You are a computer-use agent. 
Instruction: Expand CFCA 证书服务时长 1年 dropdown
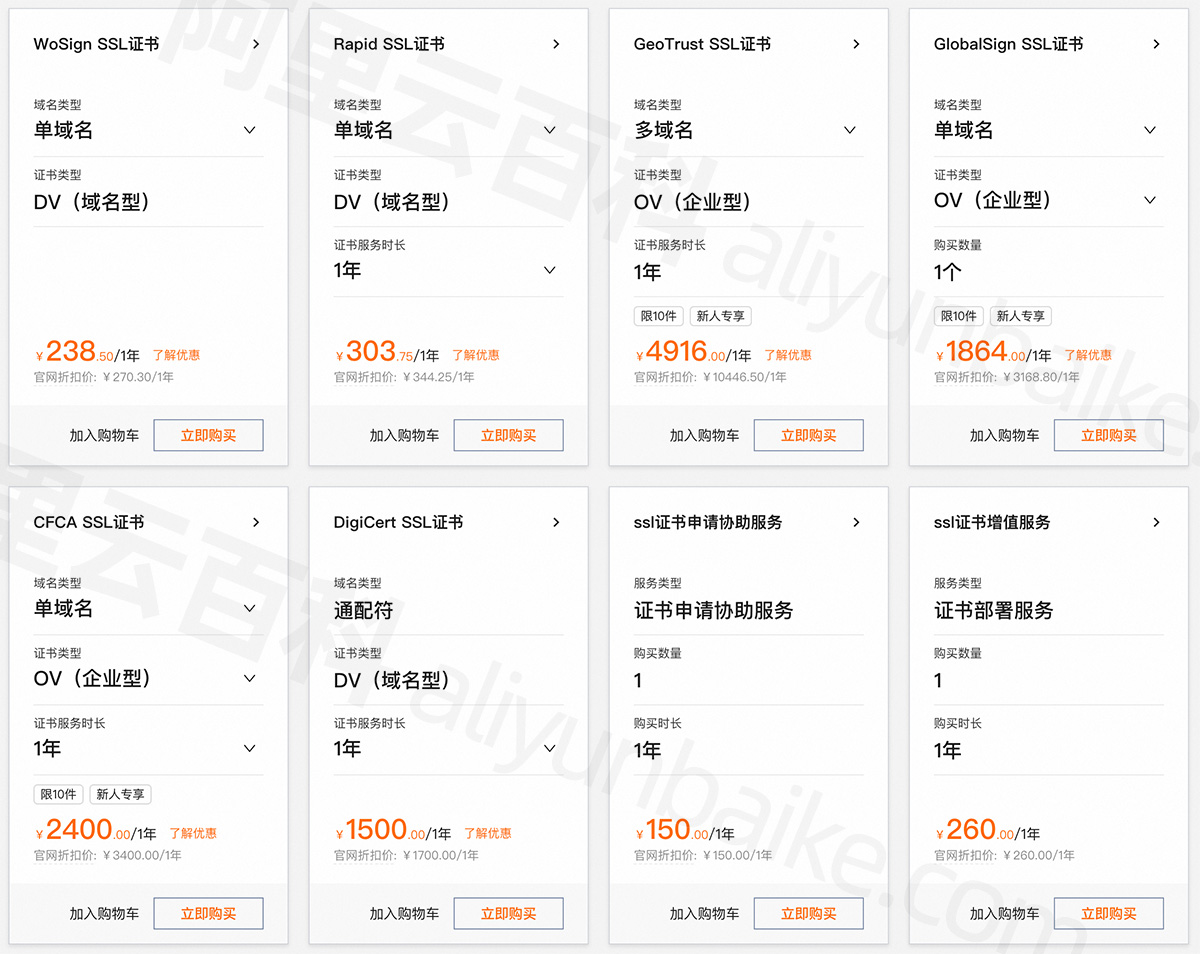[x=250, y=748]
